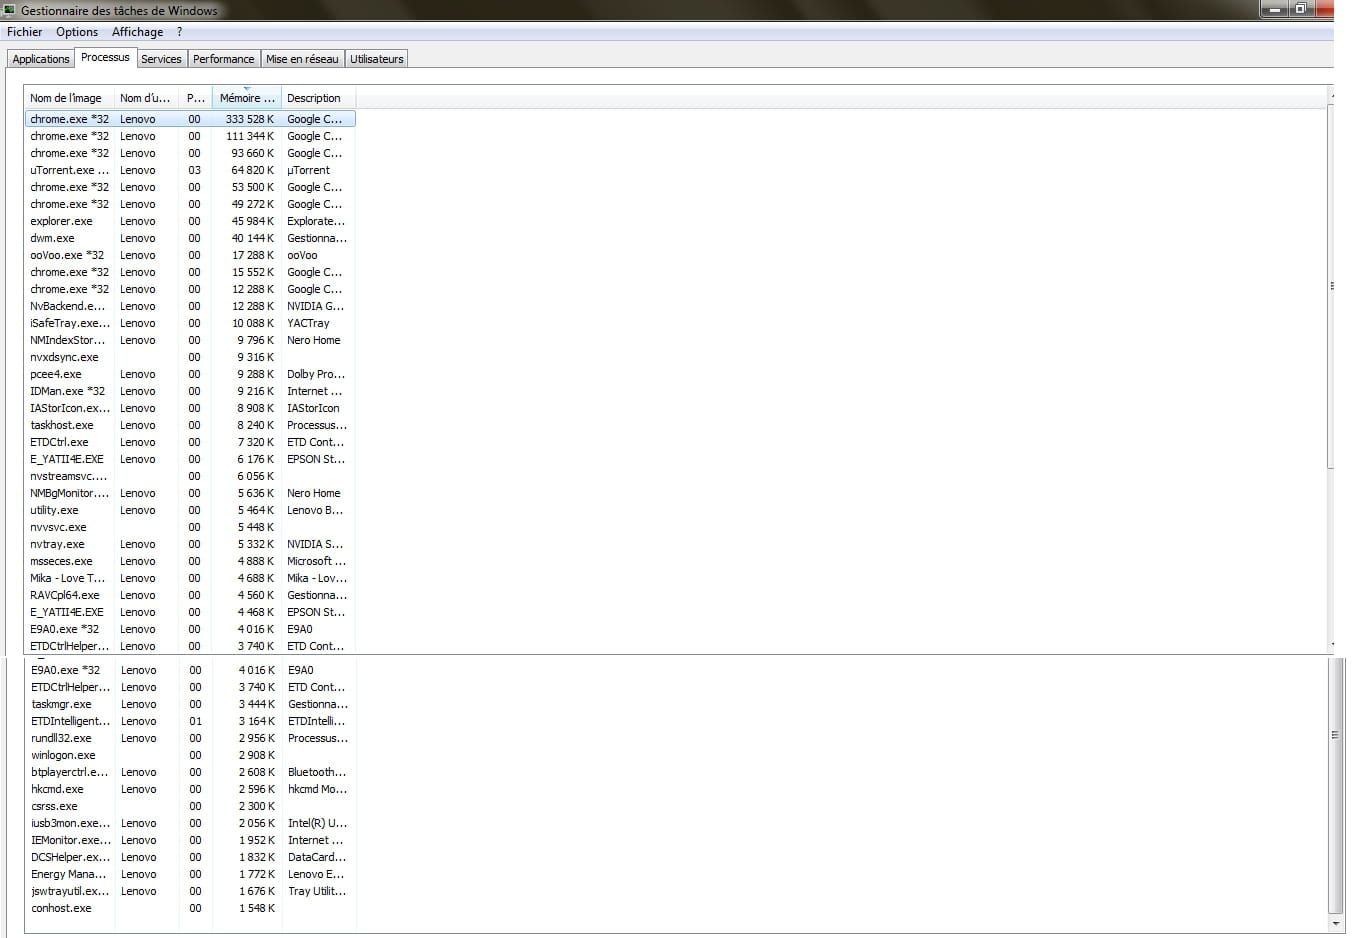Select the IAStorIcon.ex... process
Image resolution: width=1359 pixels, height=938 pixels.
point(190,408)
